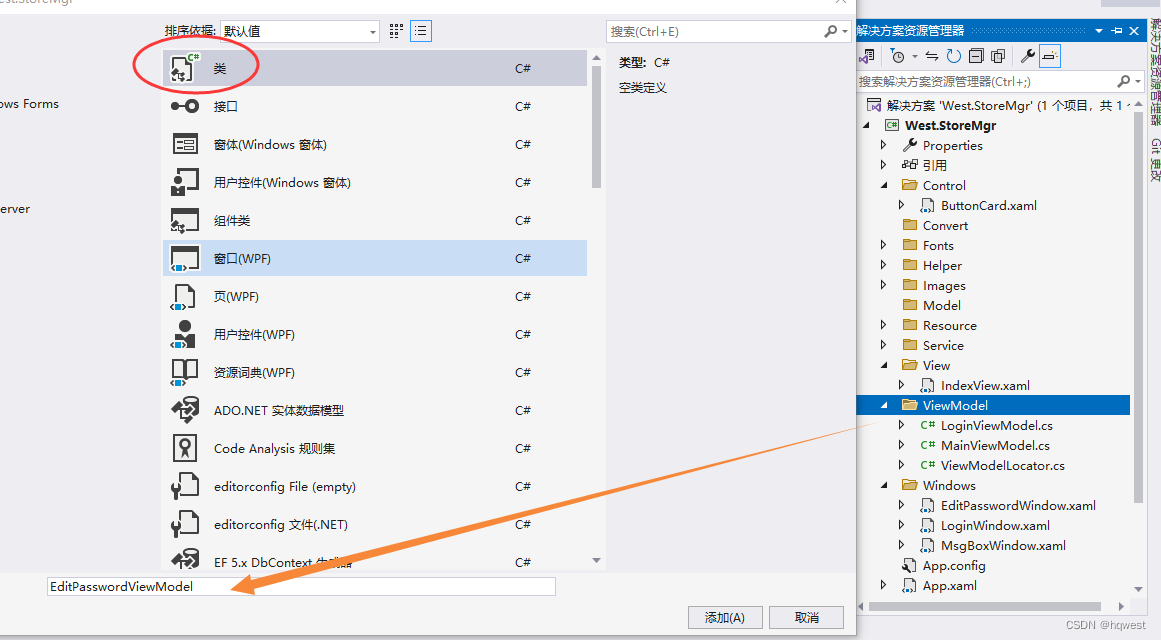Open the Git 更改 side tab

point(1154,160)
